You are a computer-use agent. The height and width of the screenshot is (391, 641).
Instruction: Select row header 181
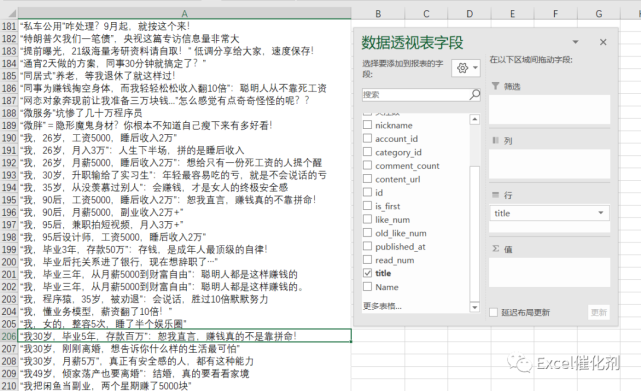click(9, 27)
